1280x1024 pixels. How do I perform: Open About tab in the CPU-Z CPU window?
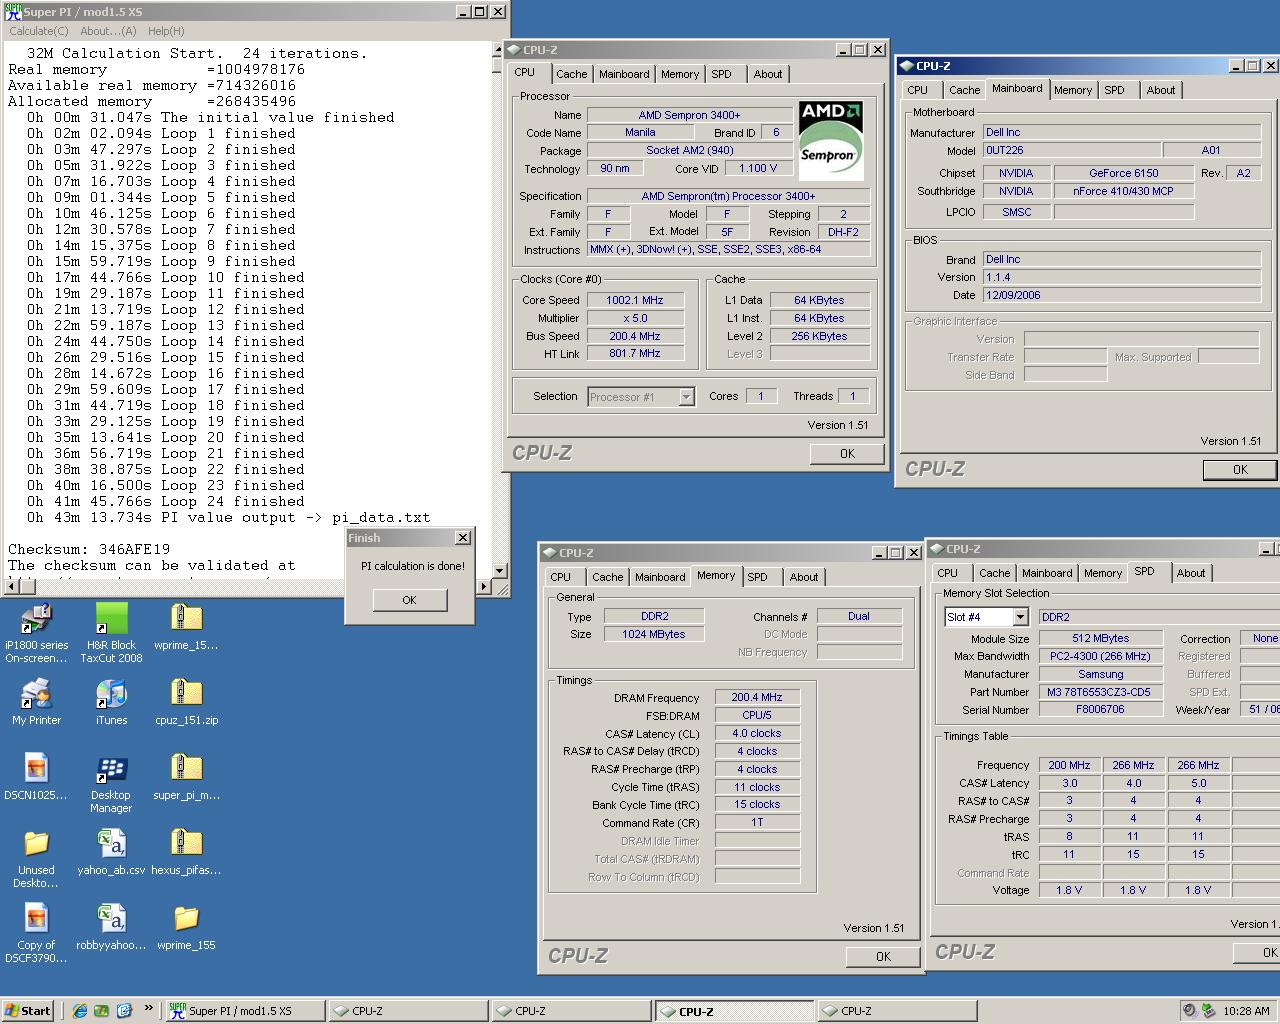tap(768, 74)
